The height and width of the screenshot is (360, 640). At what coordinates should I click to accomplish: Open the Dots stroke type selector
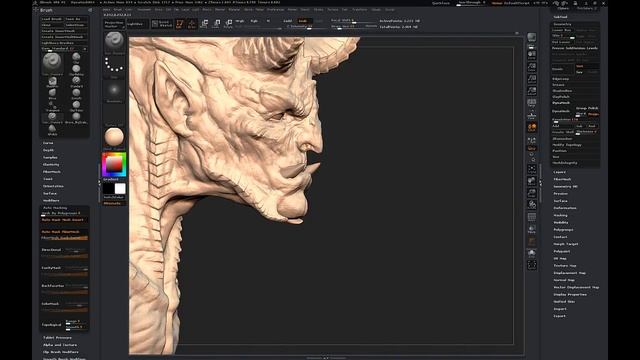114,67
